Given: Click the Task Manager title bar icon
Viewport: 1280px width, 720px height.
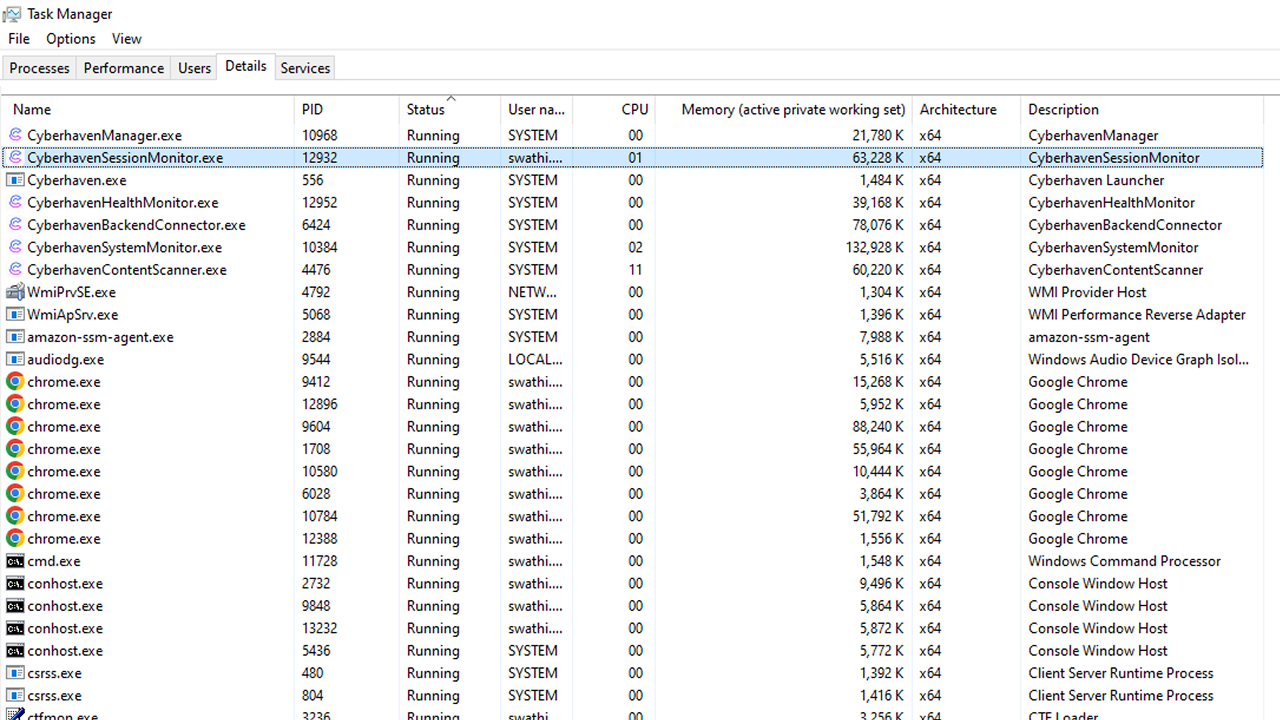Looking at the screenshot, I should 14,14.
